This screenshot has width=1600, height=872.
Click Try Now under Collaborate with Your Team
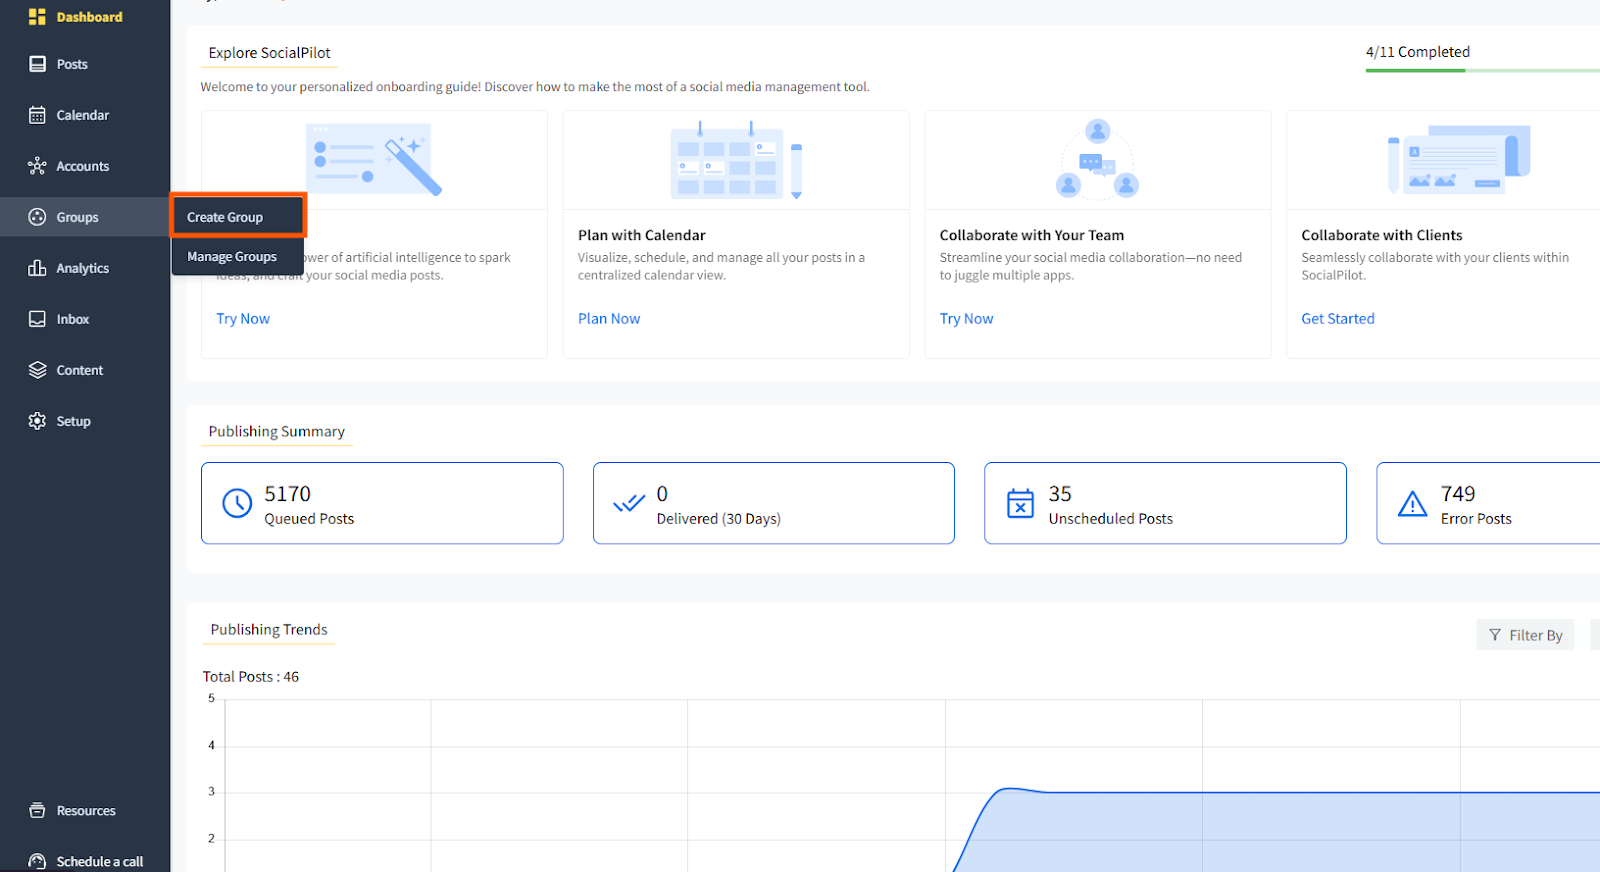[966, 319]
